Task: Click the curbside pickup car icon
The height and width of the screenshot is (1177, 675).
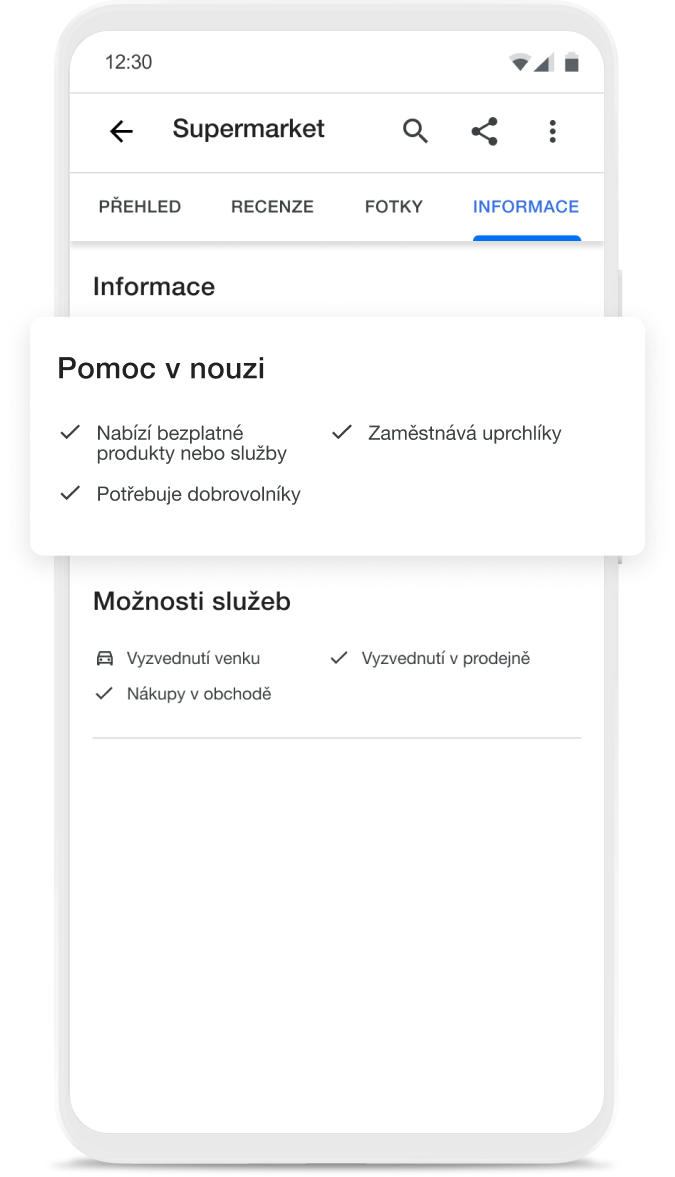Action: click(105, 658)
